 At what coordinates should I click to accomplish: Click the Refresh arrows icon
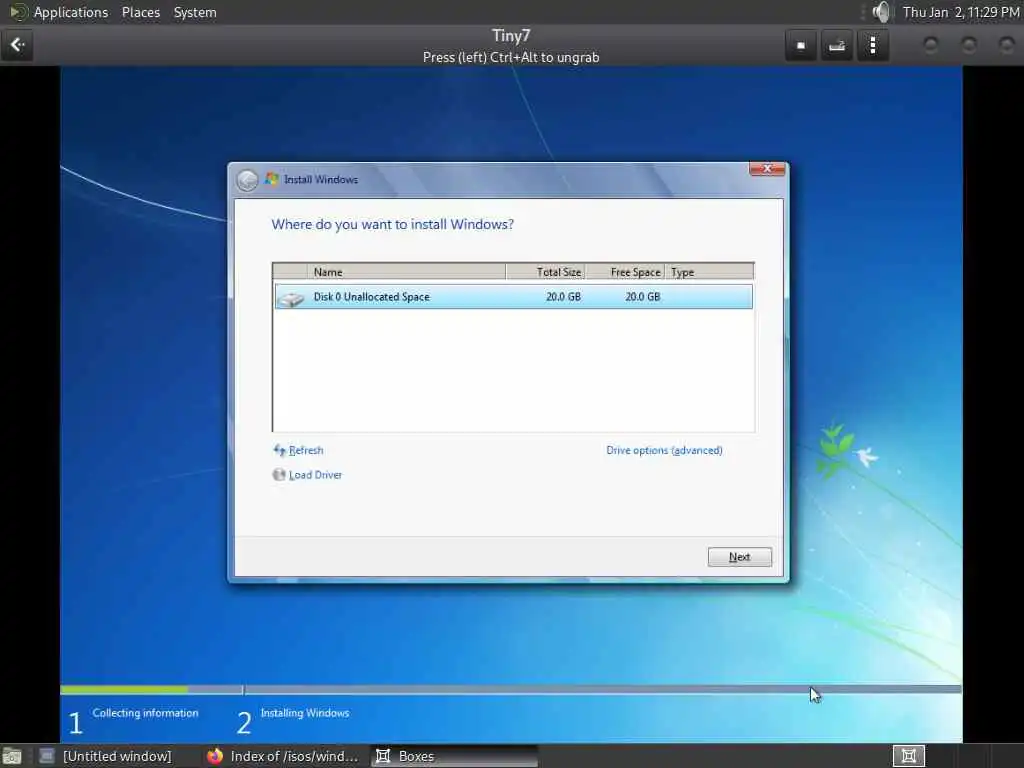coord(280,450)
